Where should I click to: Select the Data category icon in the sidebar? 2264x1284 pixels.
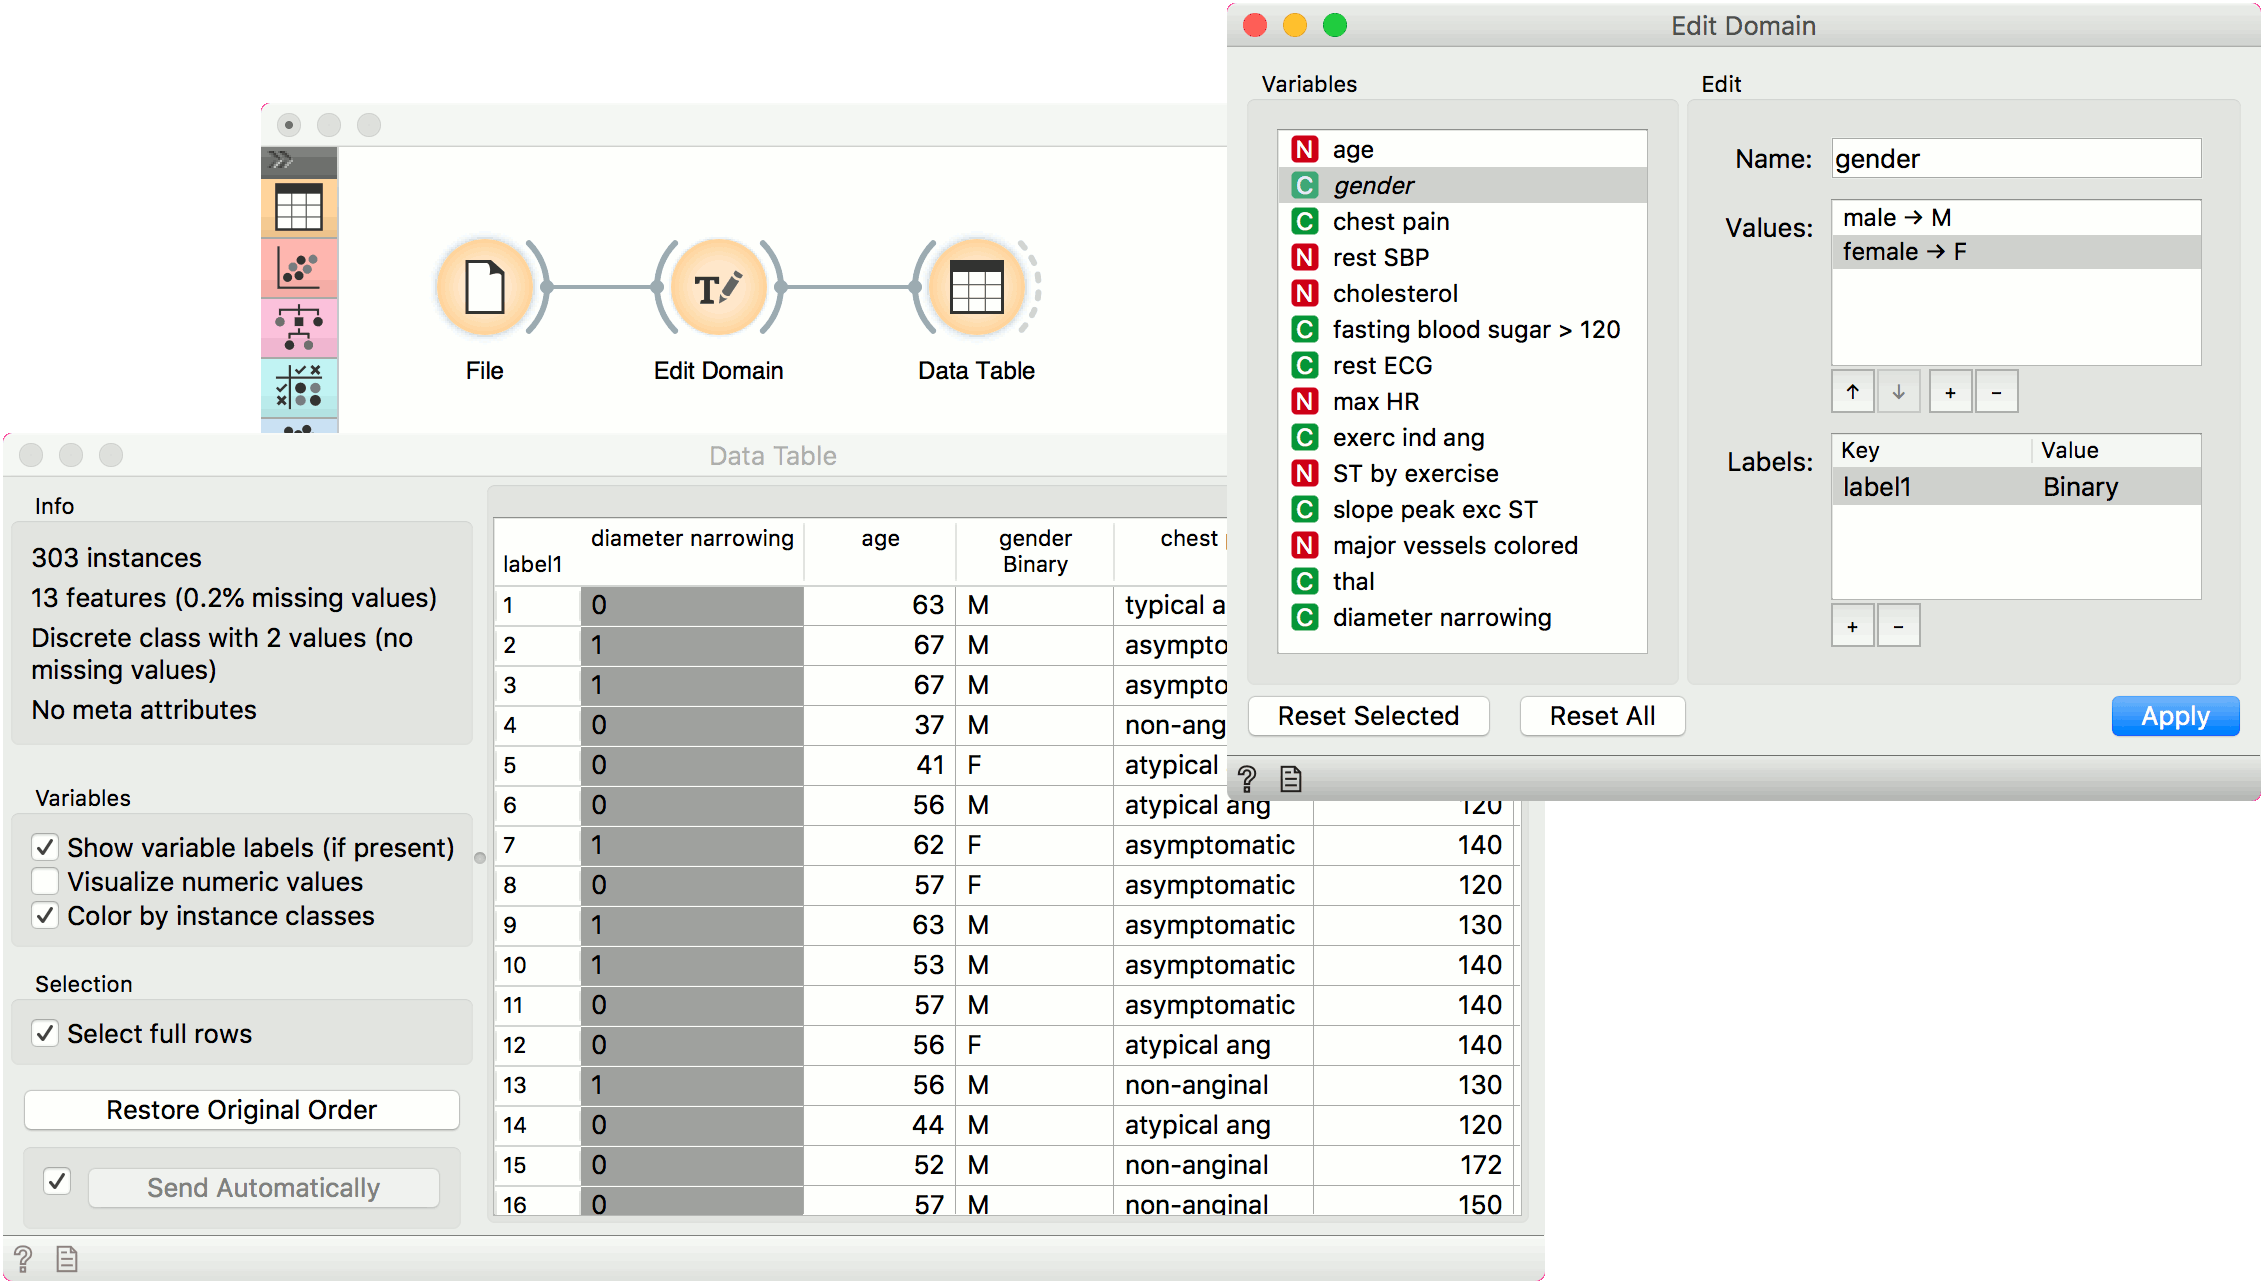[299, 209]
